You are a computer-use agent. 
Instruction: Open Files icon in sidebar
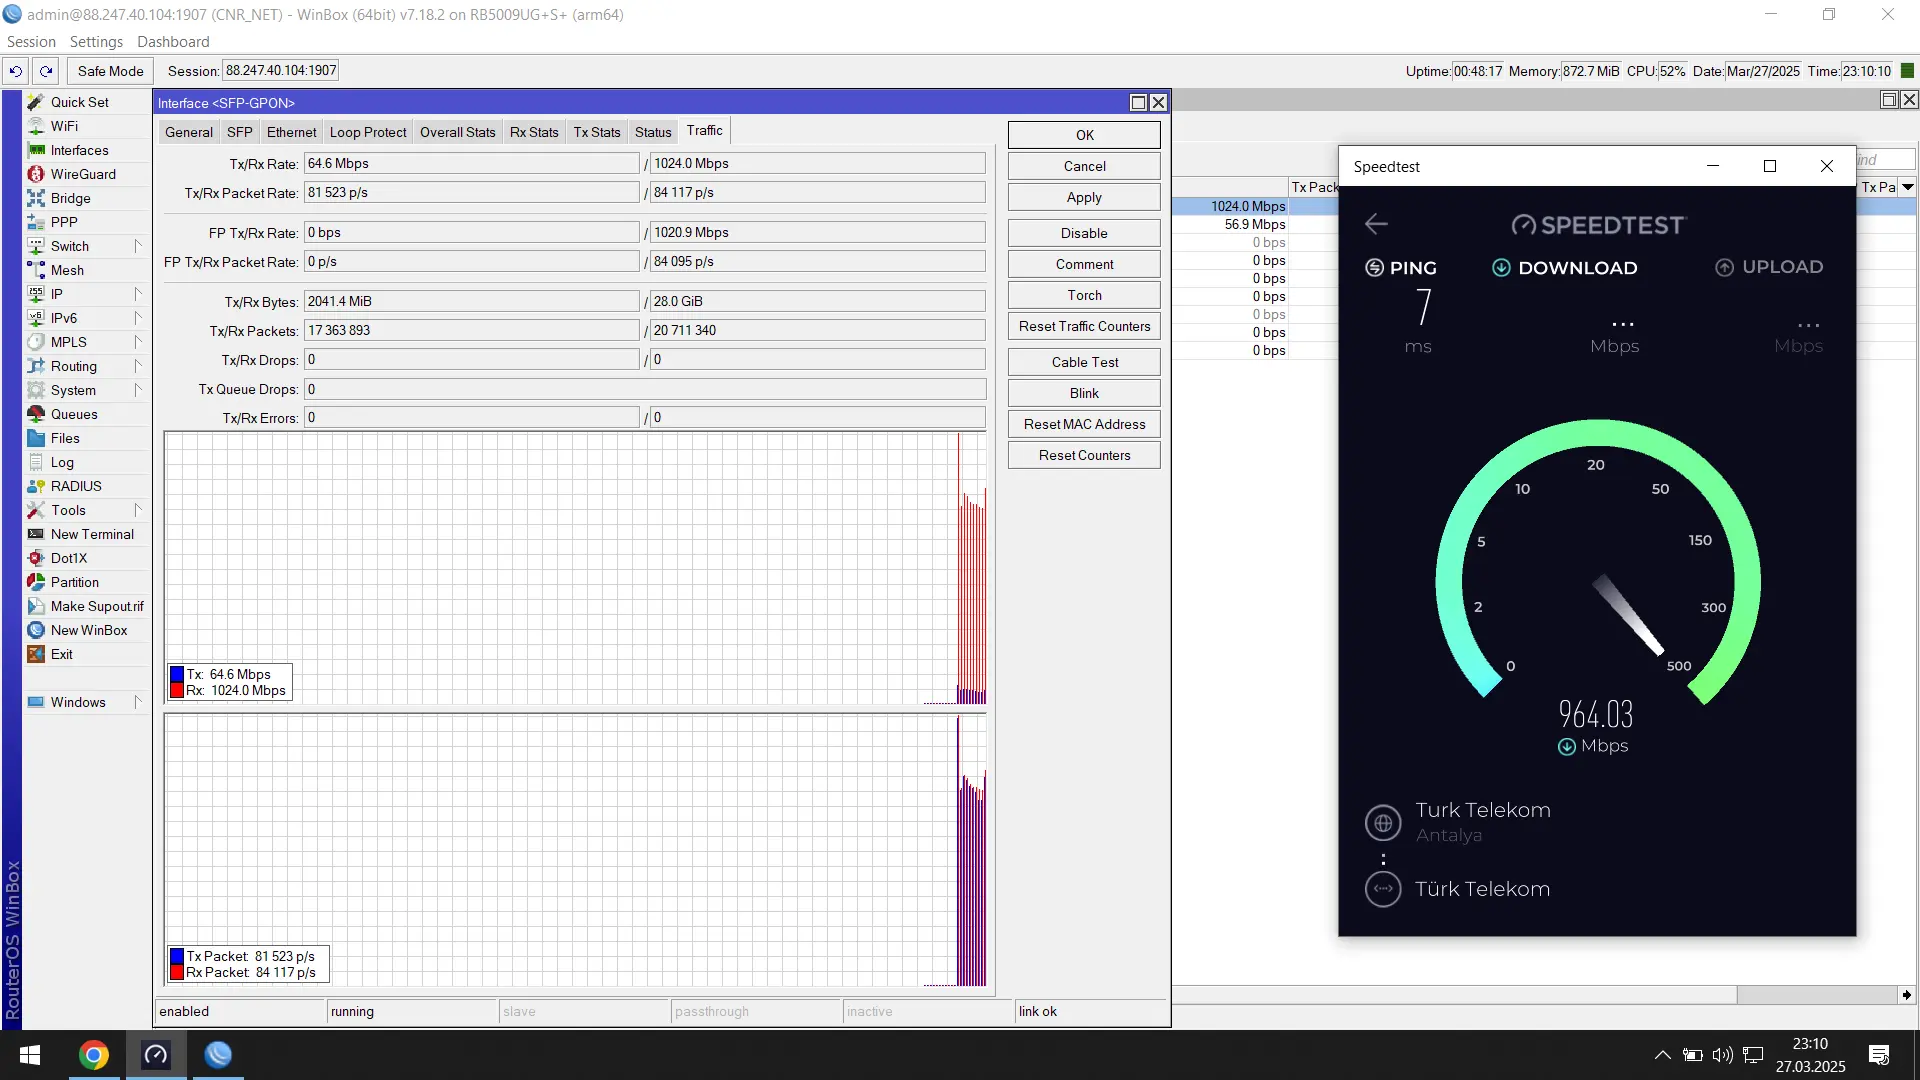[x=36, y=438]
